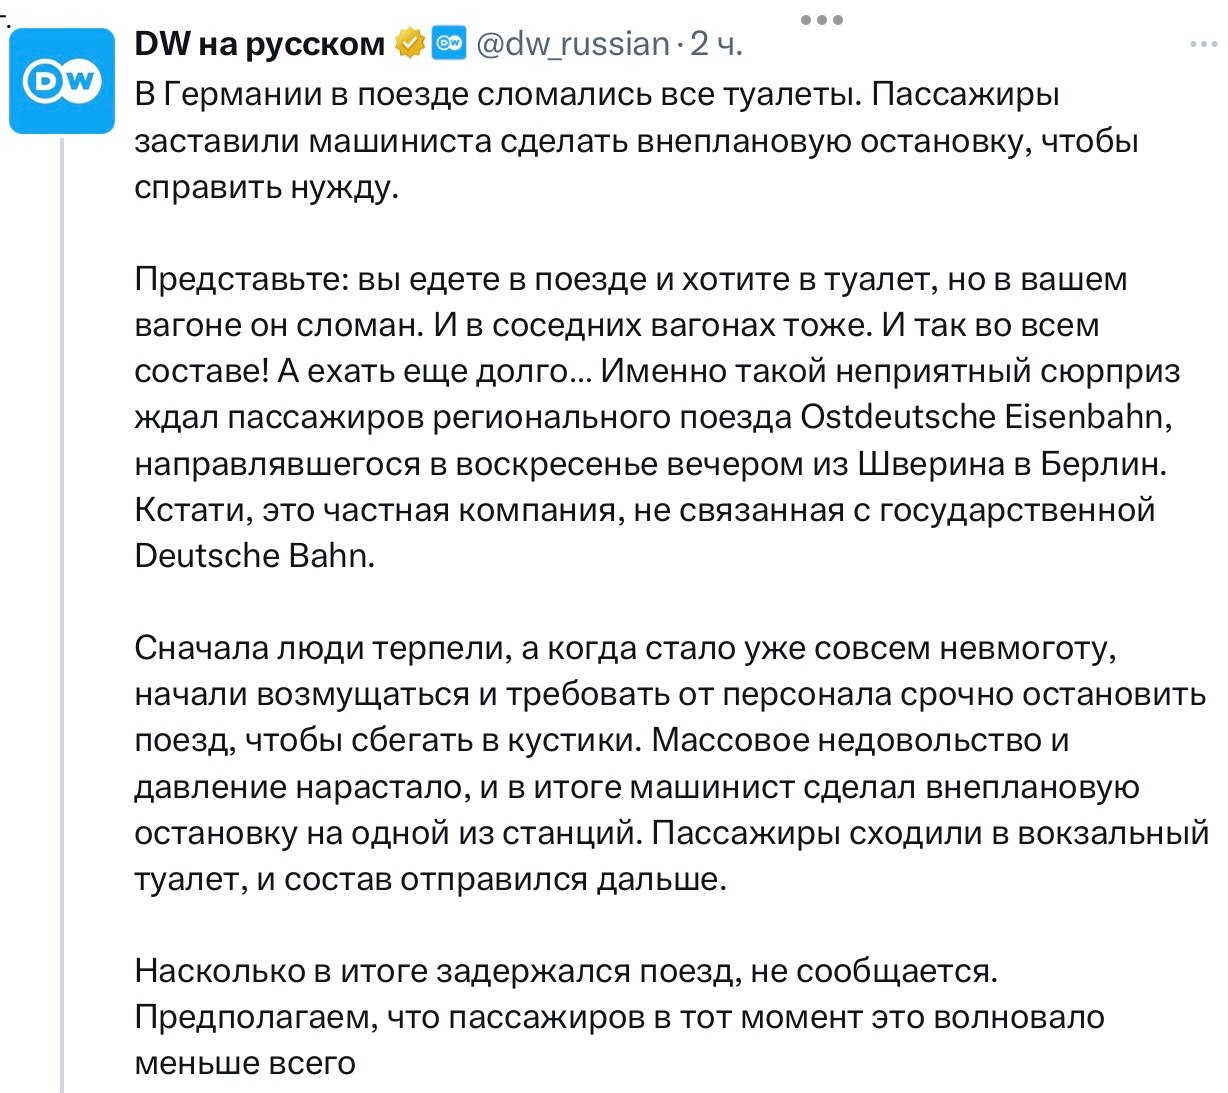The width and height of the screenshot is (1228, 1093).
Task: Click the paragraph starting with 'Представьте: вы едете'
Action: point(657,418)
